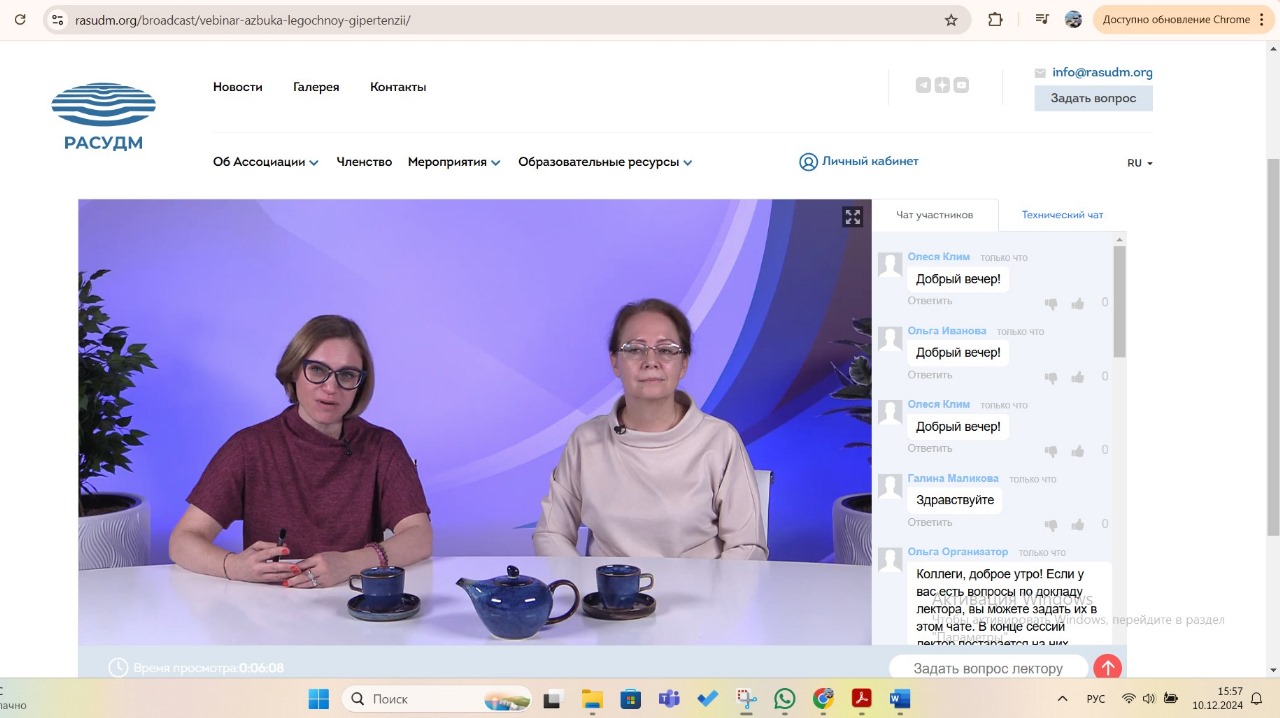1280x718 pixels.
Task: Reload the page with the browser refresh icon
Action: click(20, 19)
